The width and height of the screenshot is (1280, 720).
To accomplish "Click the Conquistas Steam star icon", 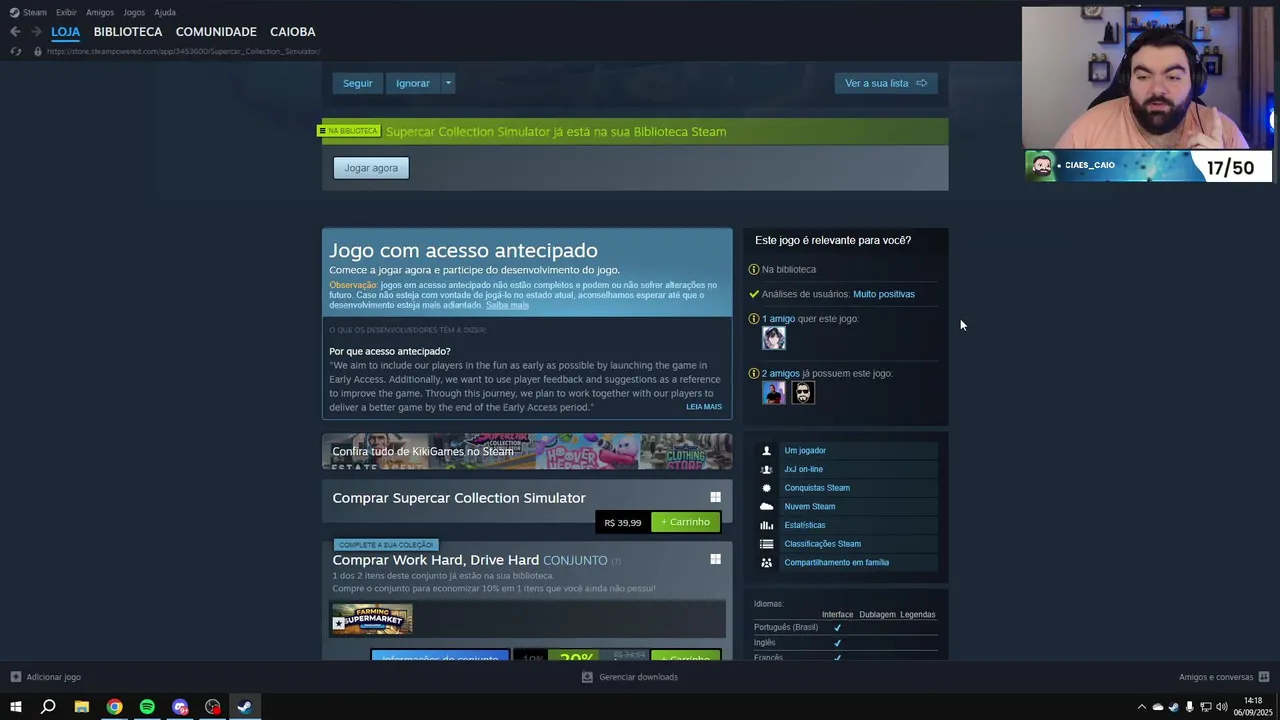I will point(766,488).
